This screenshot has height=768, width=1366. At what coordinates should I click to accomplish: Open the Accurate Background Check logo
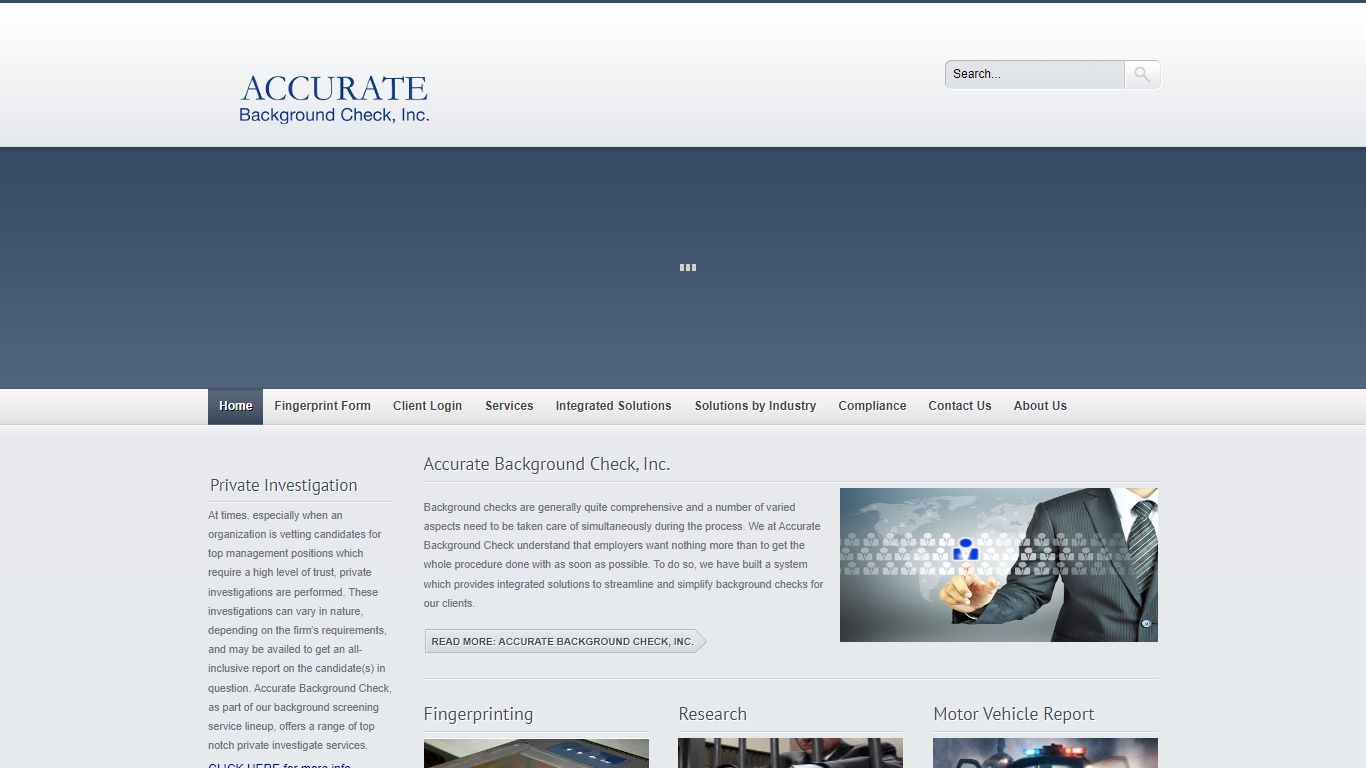pos(334,99)
